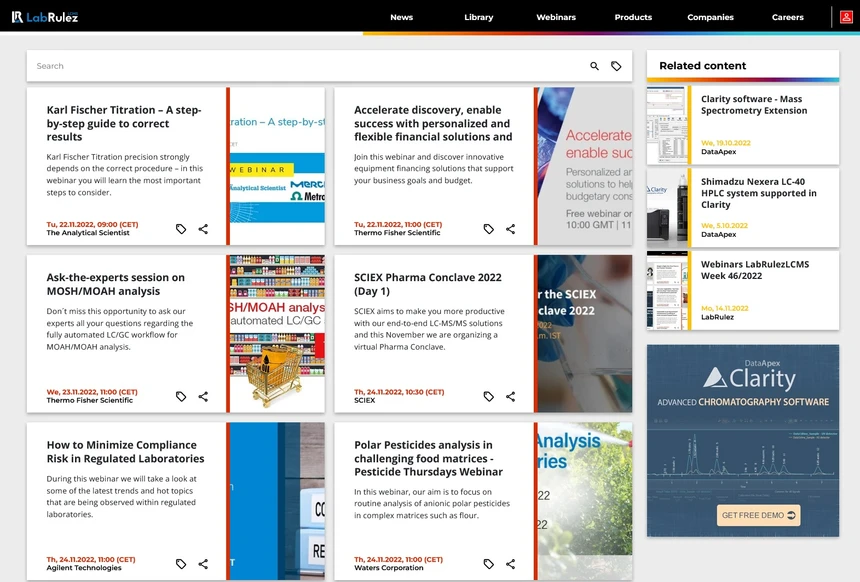Viewport: 860px width, 582px height.
Task: Open the Careers menu
Action: pos(788,17)
